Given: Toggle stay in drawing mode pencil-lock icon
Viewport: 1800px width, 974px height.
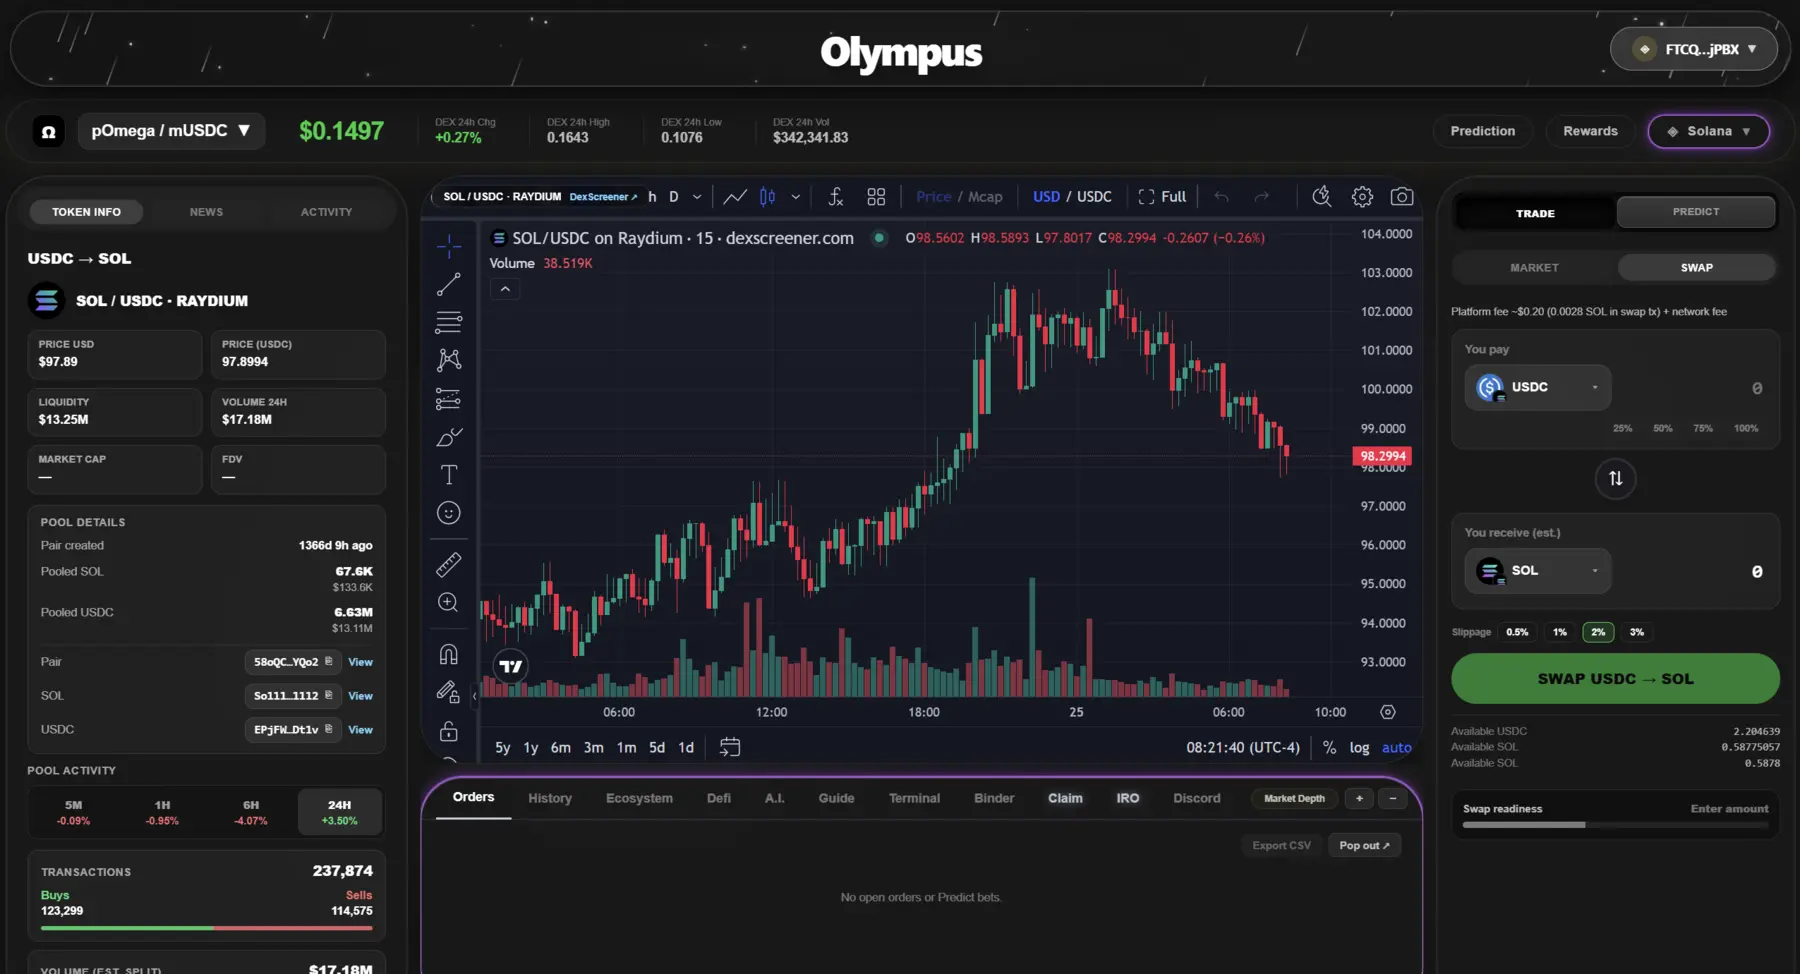Looking at the screenshot, I should pyautogui.click(x=448, y=692).
